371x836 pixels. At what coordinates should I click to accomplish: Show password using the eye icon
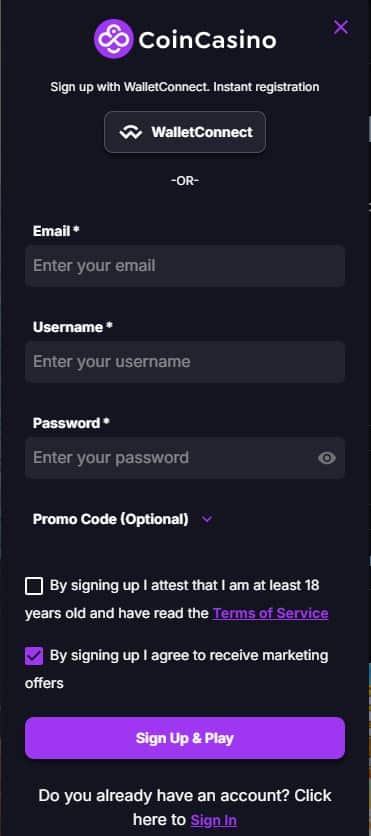[x=327, y=457]
